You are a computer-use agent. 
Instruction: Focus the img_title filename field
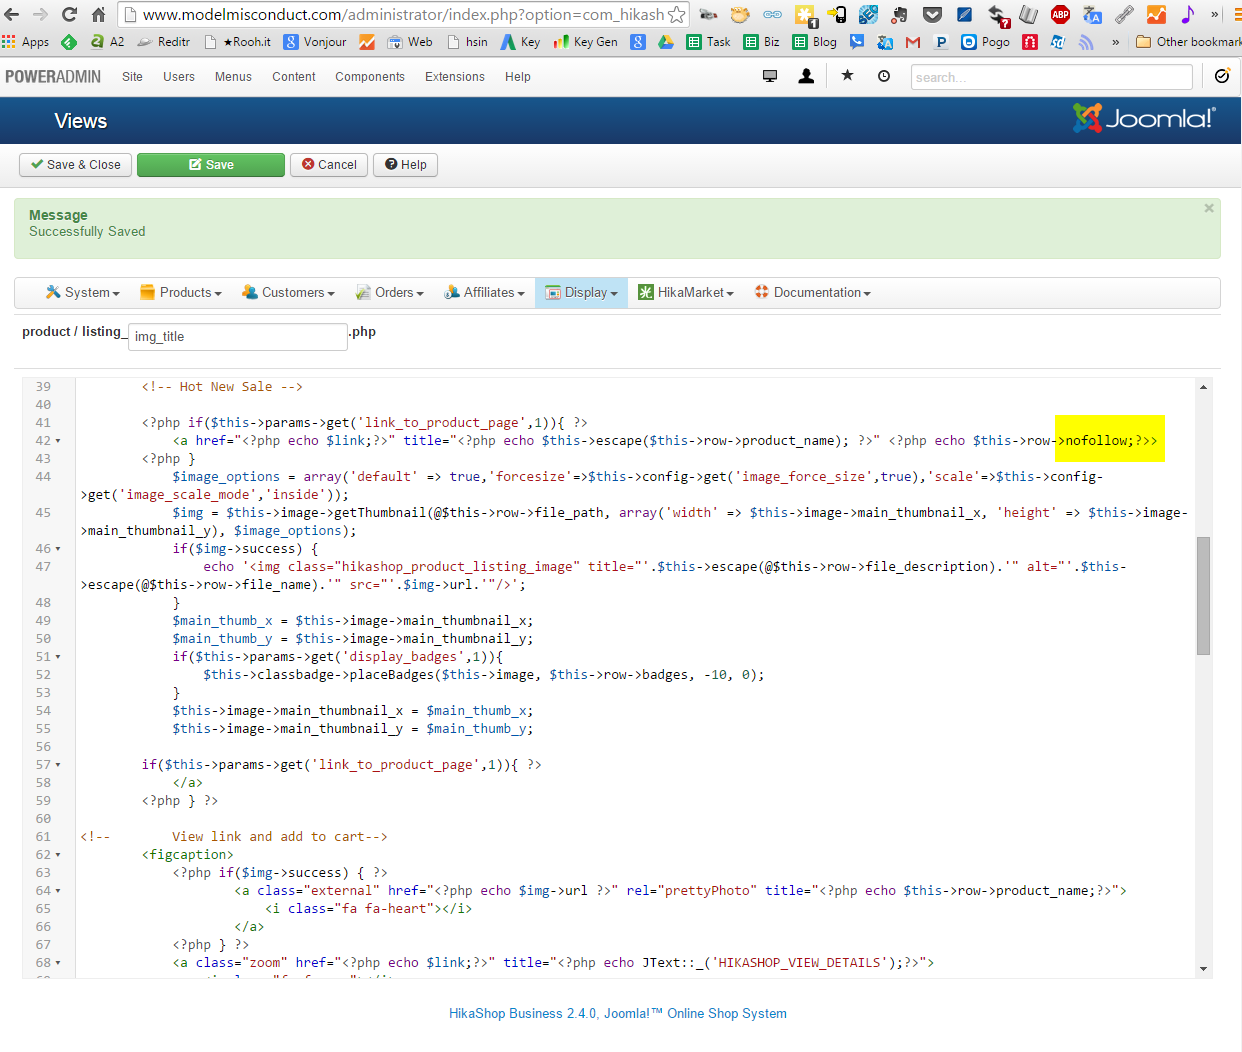click(238, 337)
